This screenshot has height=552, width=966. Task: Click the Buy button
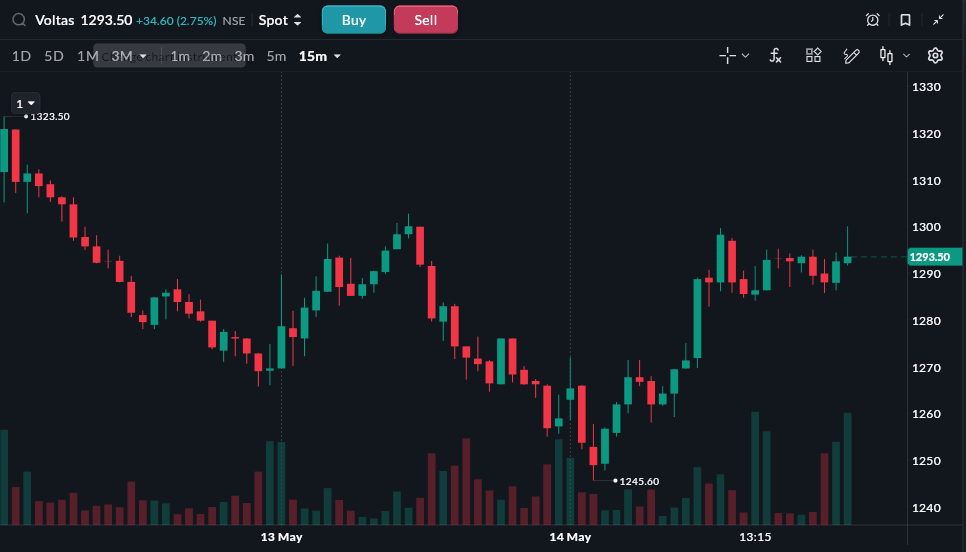(354, 20)
